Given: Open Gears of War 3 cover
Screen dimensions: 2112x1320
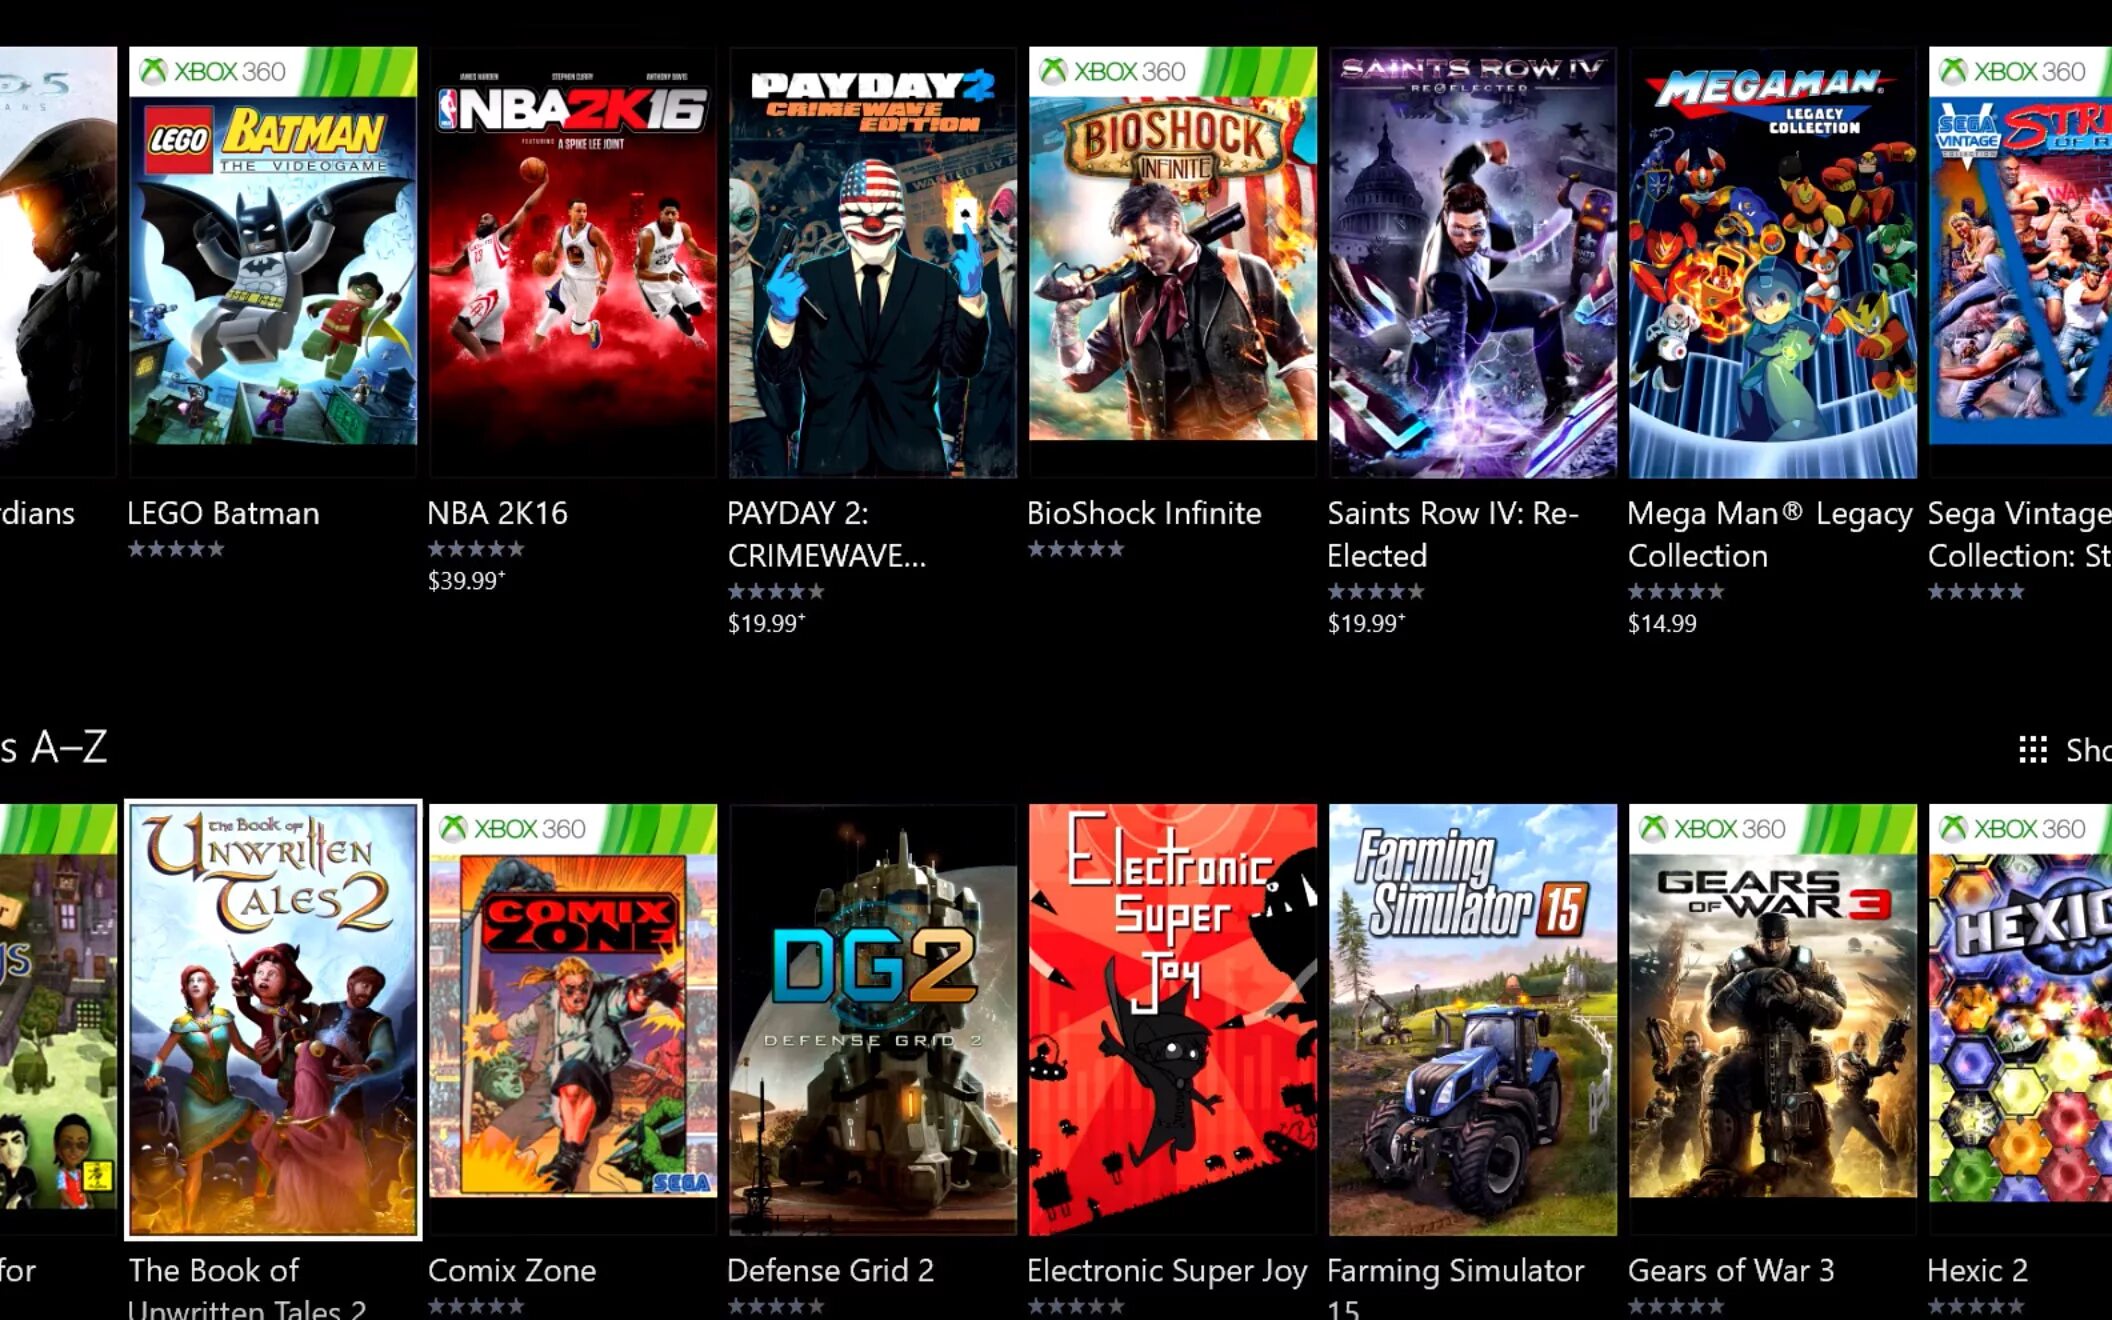Looking at the screenshot, I should click(1773, 1020).
